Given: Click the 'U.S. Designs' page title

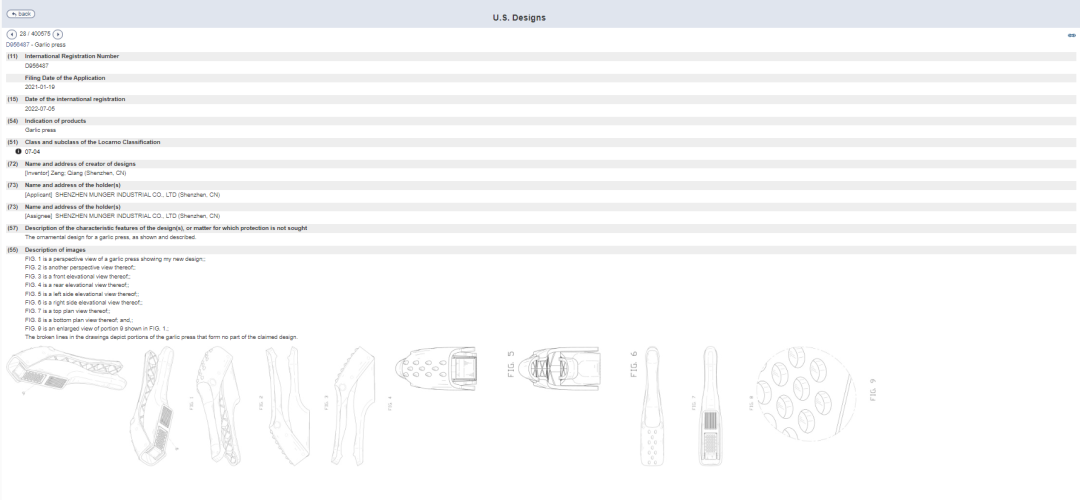Looking at the screenshot, I should coord(519,18).
